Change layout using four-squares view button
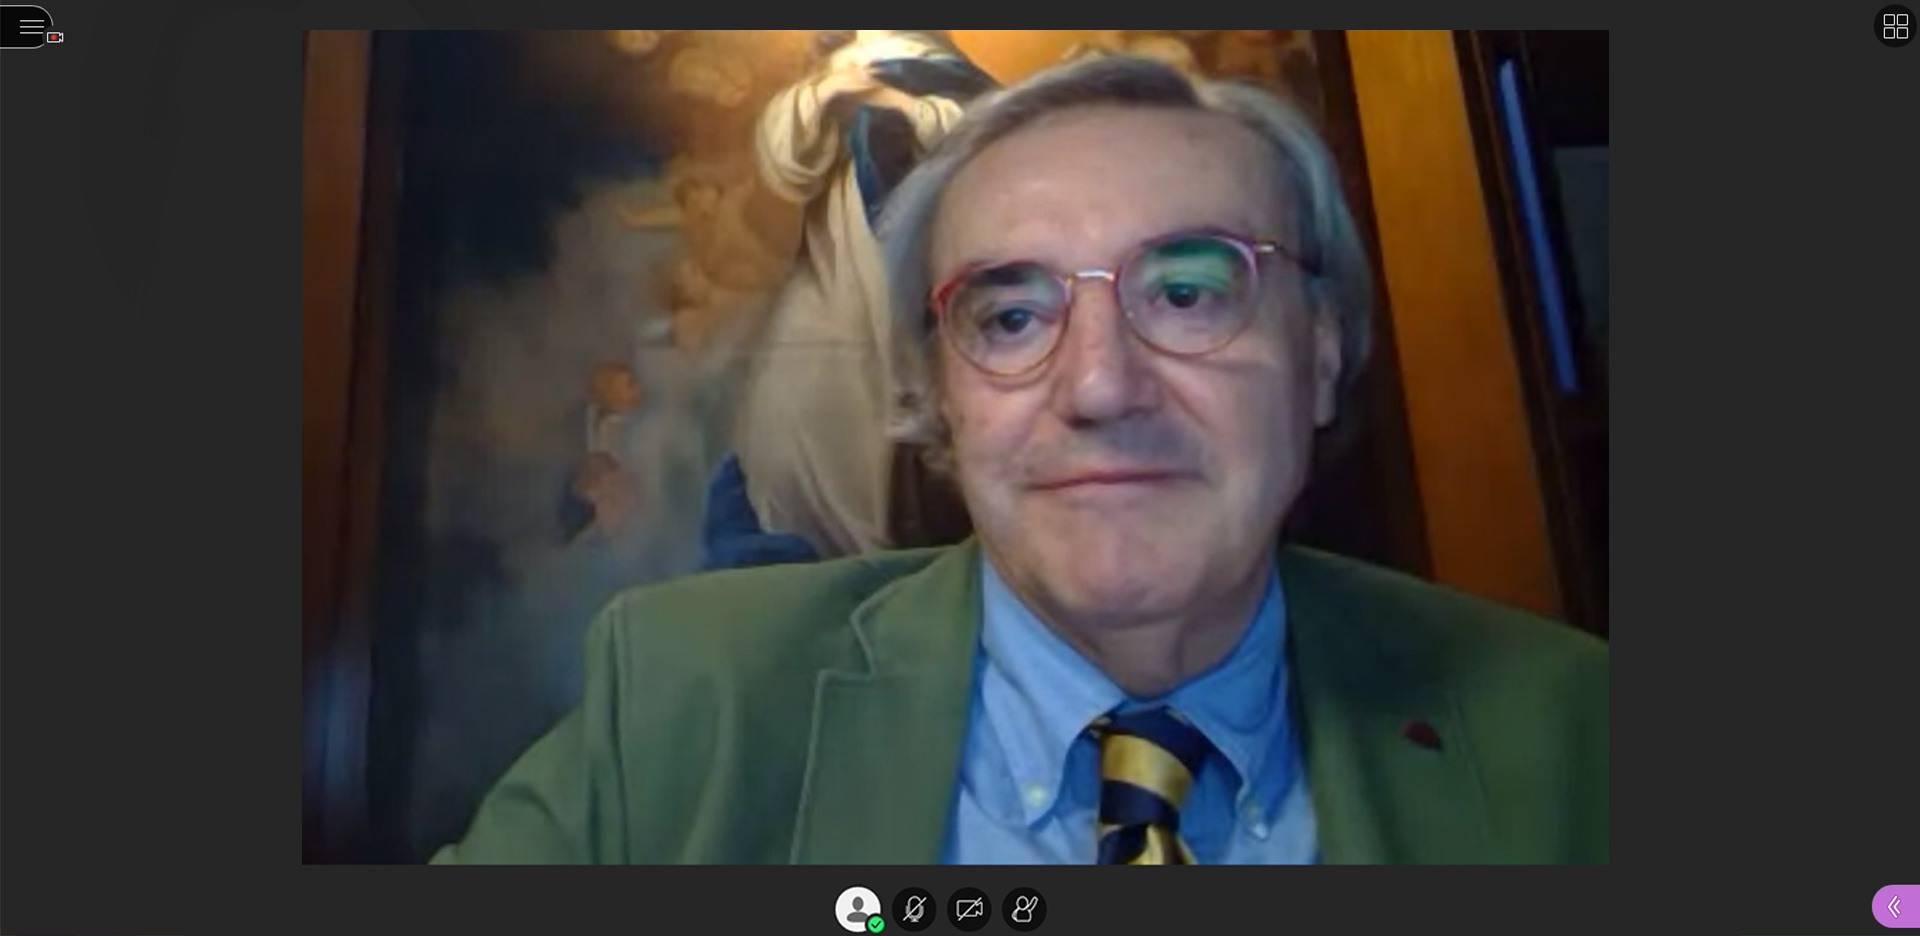The width and height of the screenshot is (1920, 936). (x=1895, y=26)
